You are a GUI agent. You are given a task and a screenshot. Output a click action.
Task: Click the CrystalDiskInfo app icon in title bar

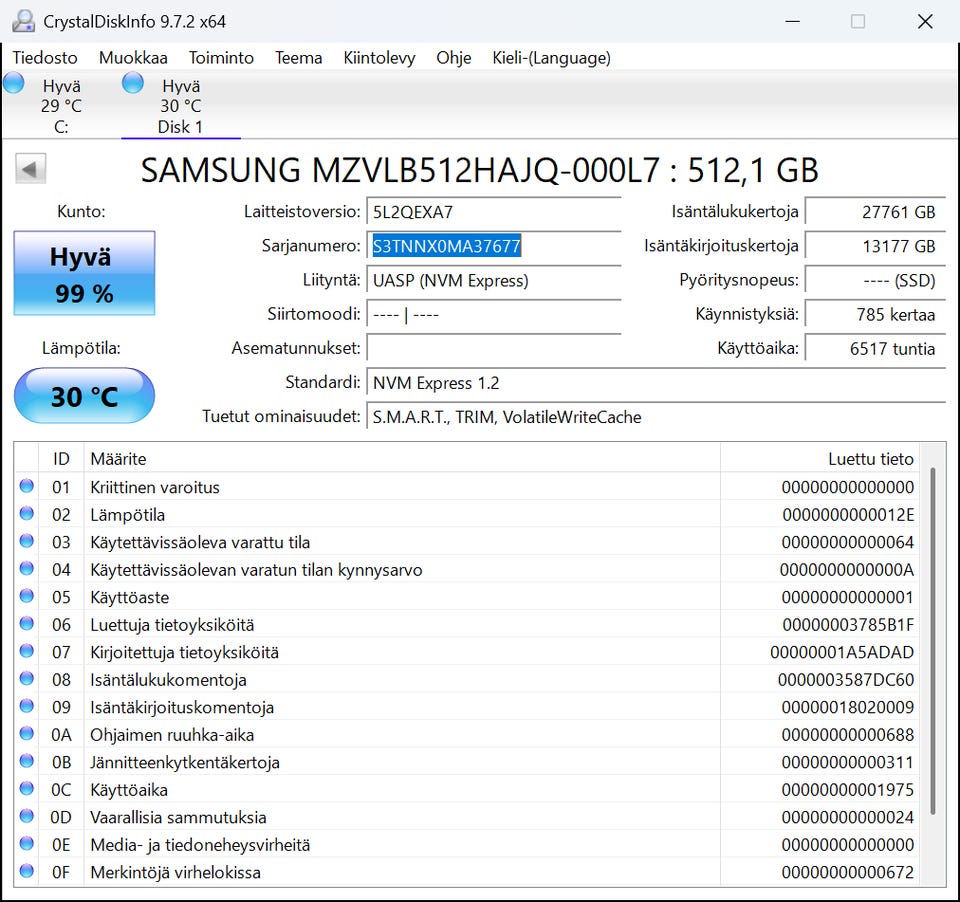pos(23,21)
